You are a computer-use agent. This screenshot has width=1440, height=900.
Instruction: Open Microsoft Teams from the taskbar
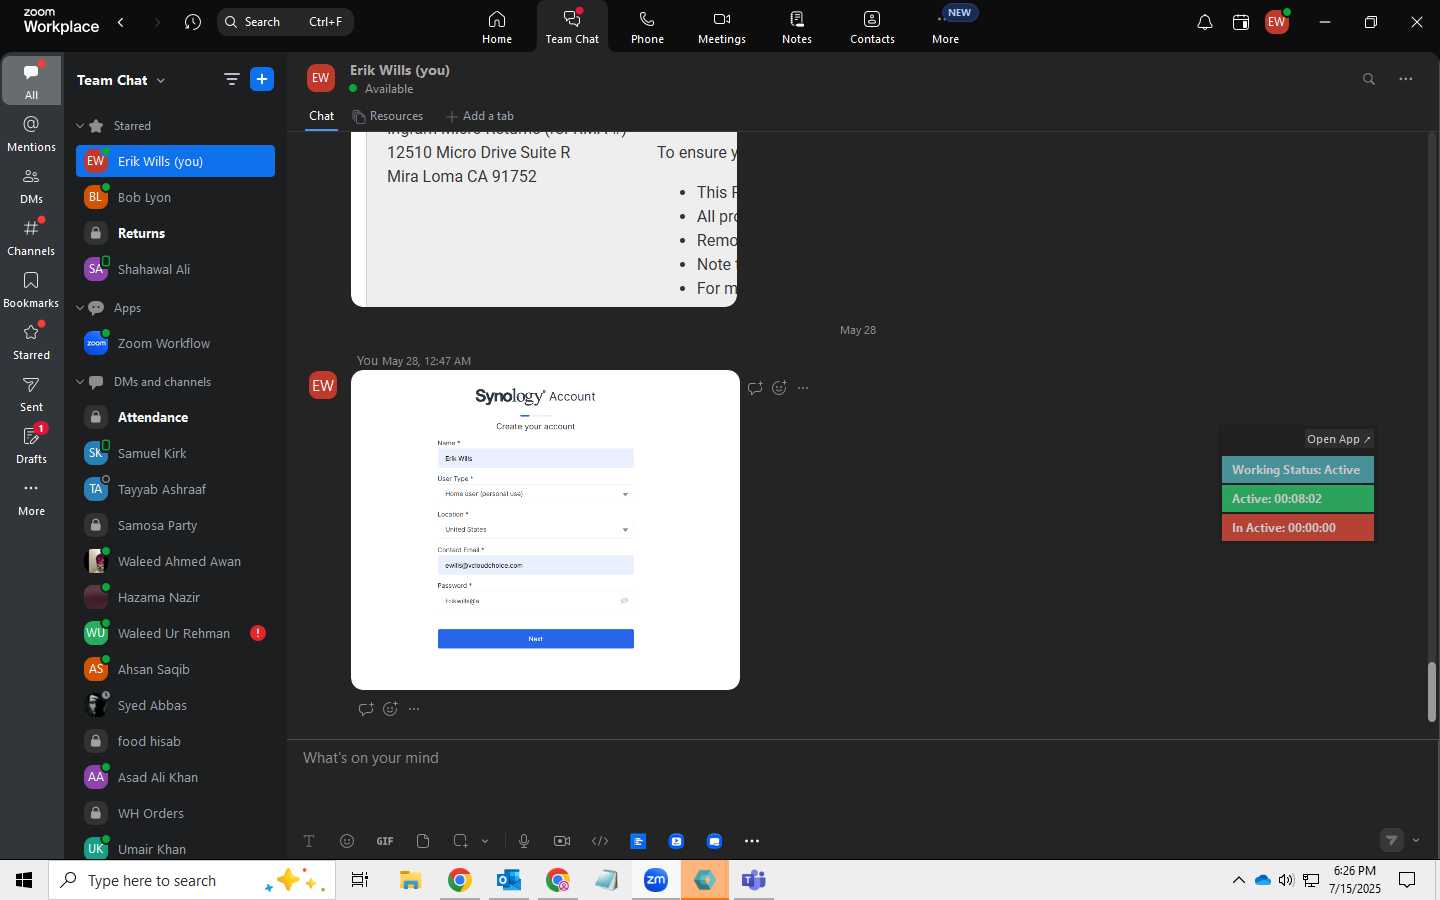pos(754,880)
